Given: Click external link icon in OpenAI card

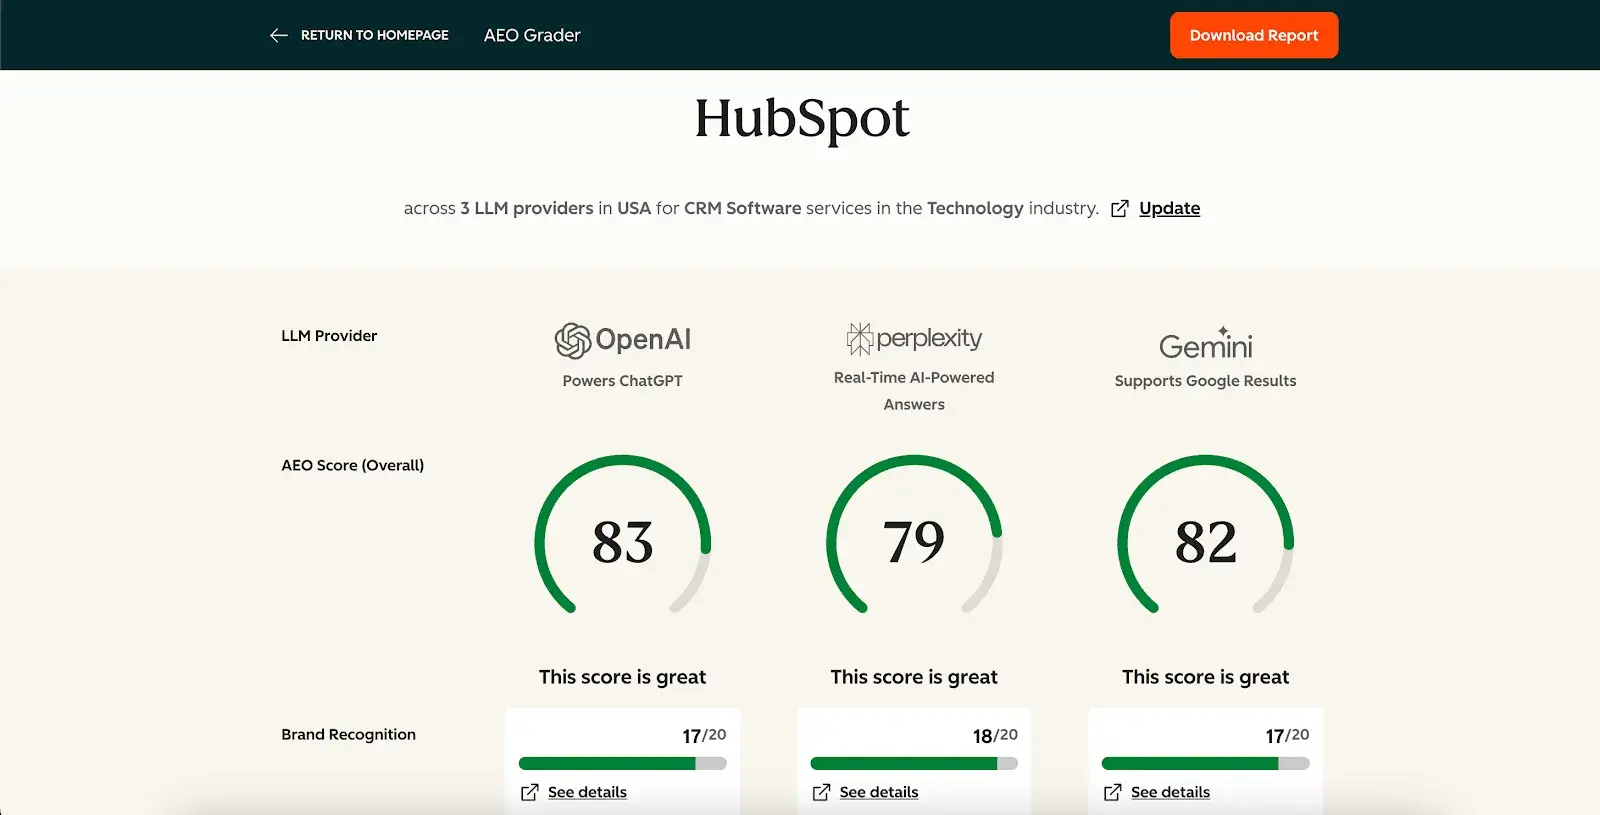Looking at the screenshot, I should (530, 792).
